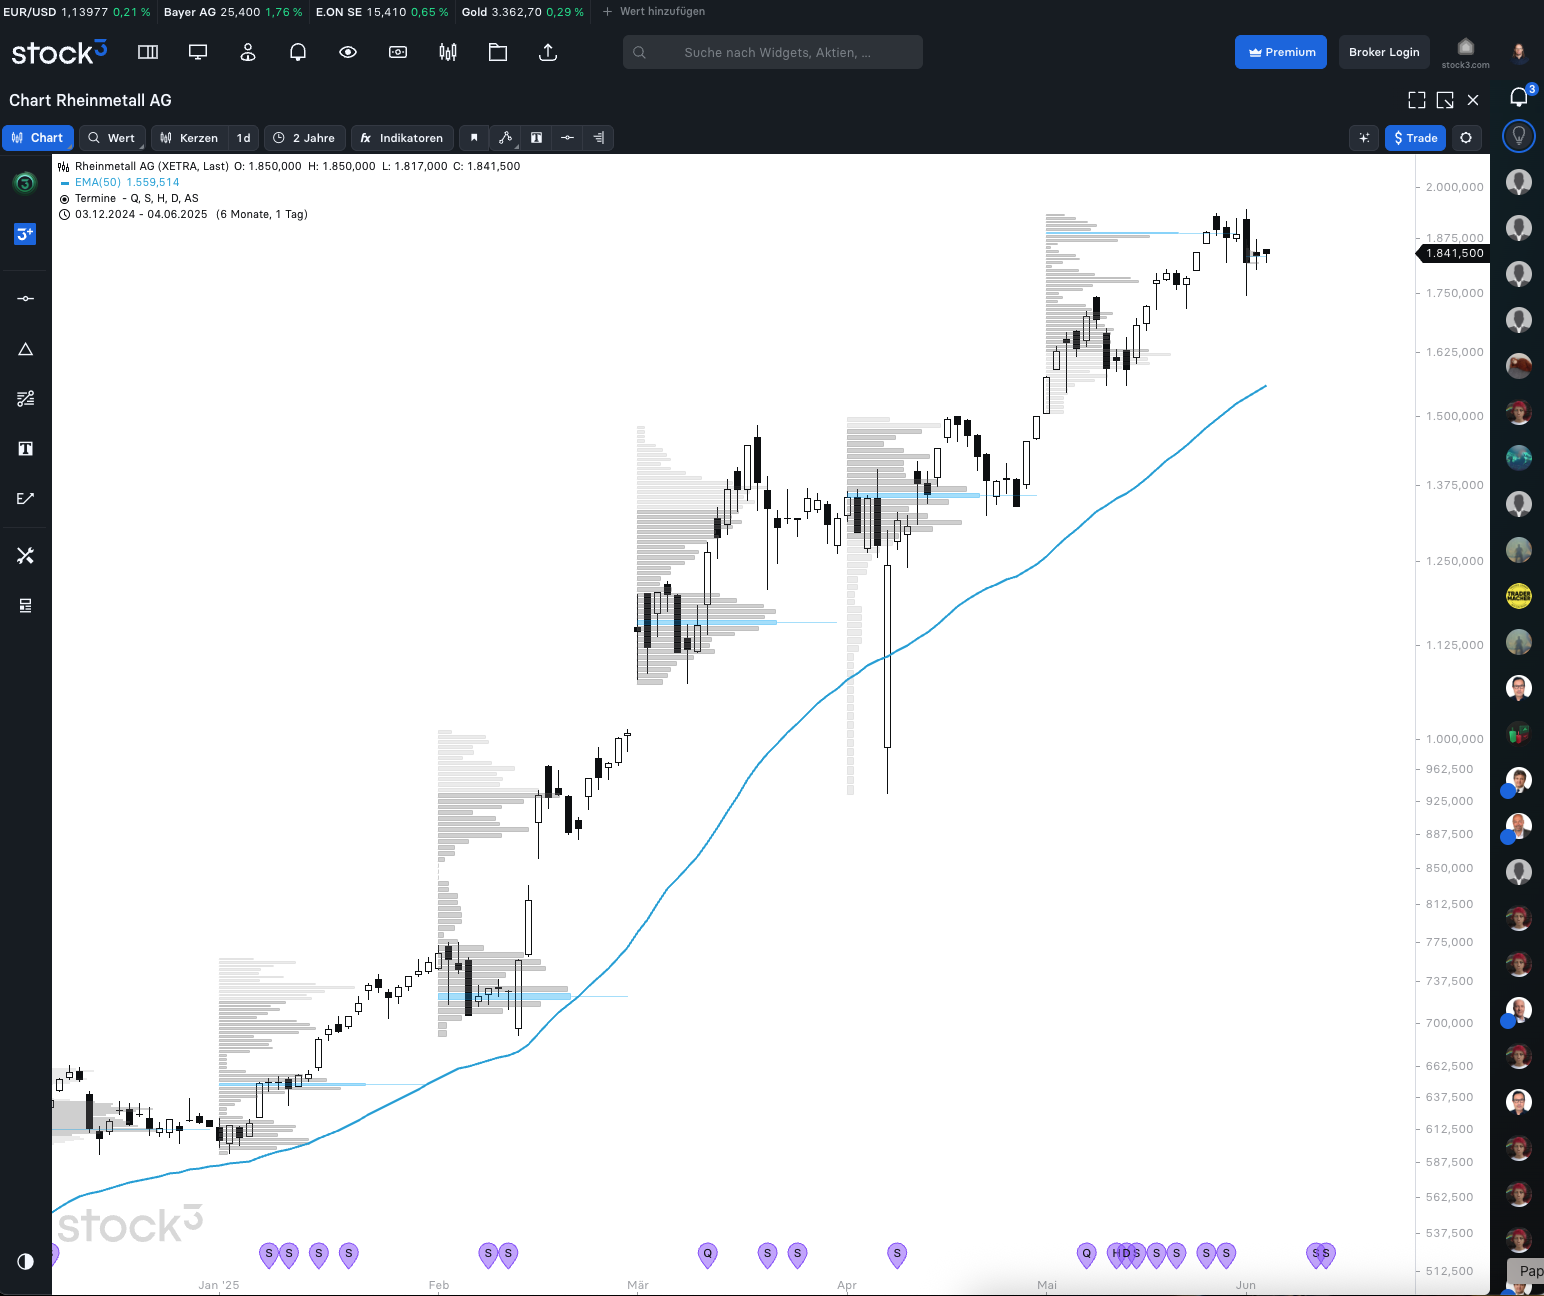Open the person/expert icon in top bar

(248, 52)
